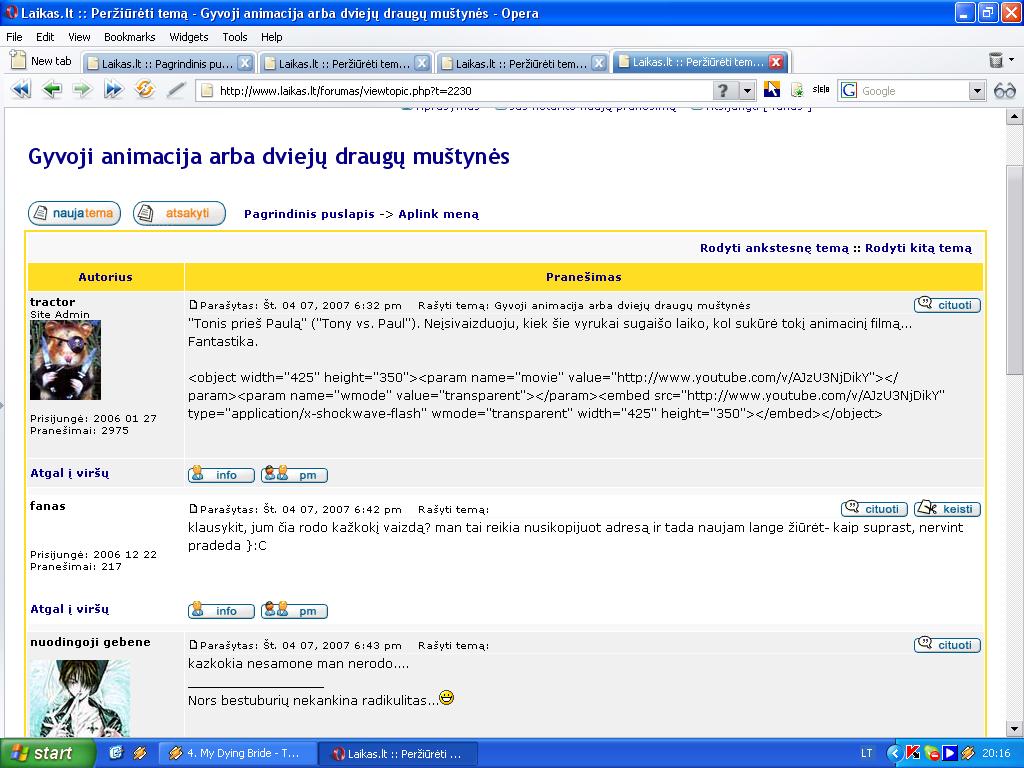Viewport: 1024px width, 768px height.
Task: Click the wand icon in the toolbar
Action: click(176, 90)
